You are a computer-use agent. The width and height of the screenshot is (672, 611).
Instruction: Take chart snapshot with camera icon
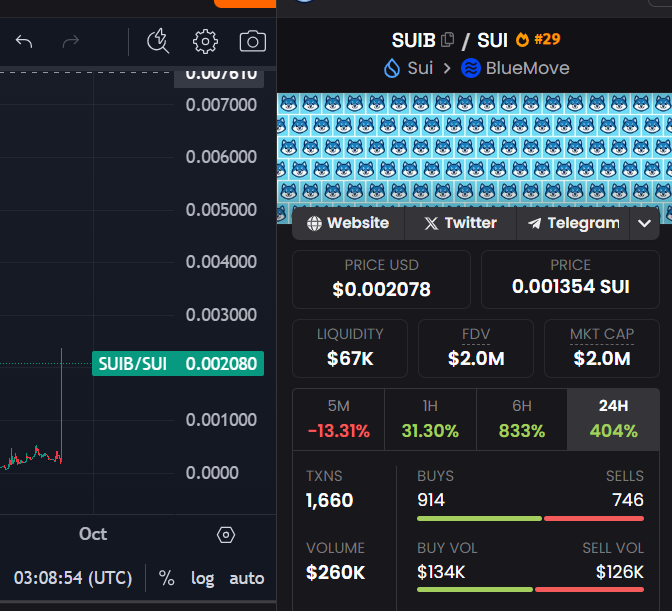click(252, 42)
